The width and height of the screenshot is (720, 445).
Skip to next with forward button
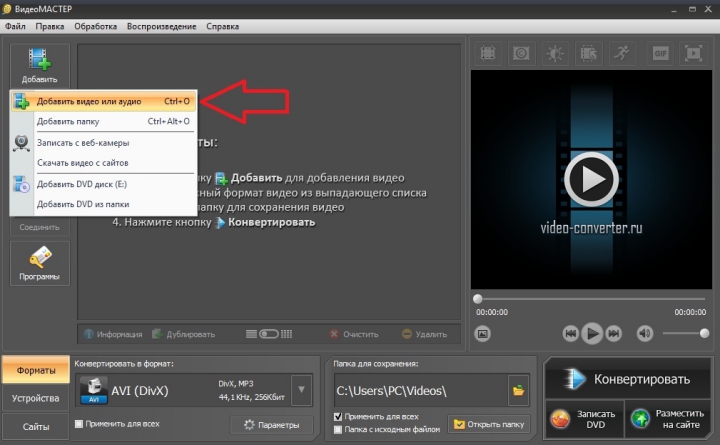[613, 333]
